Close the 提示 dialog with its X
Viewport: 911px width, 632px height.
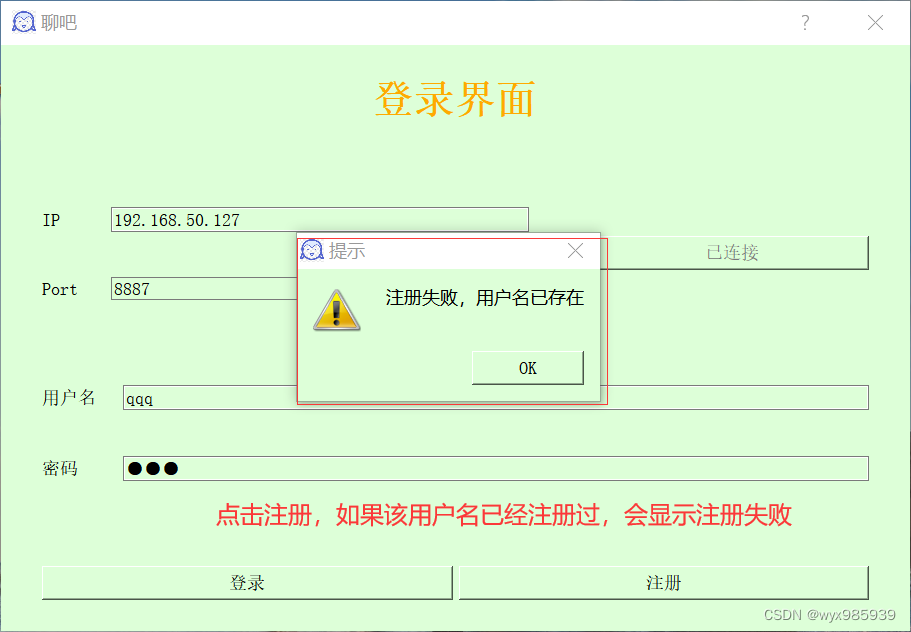(575, 251)
